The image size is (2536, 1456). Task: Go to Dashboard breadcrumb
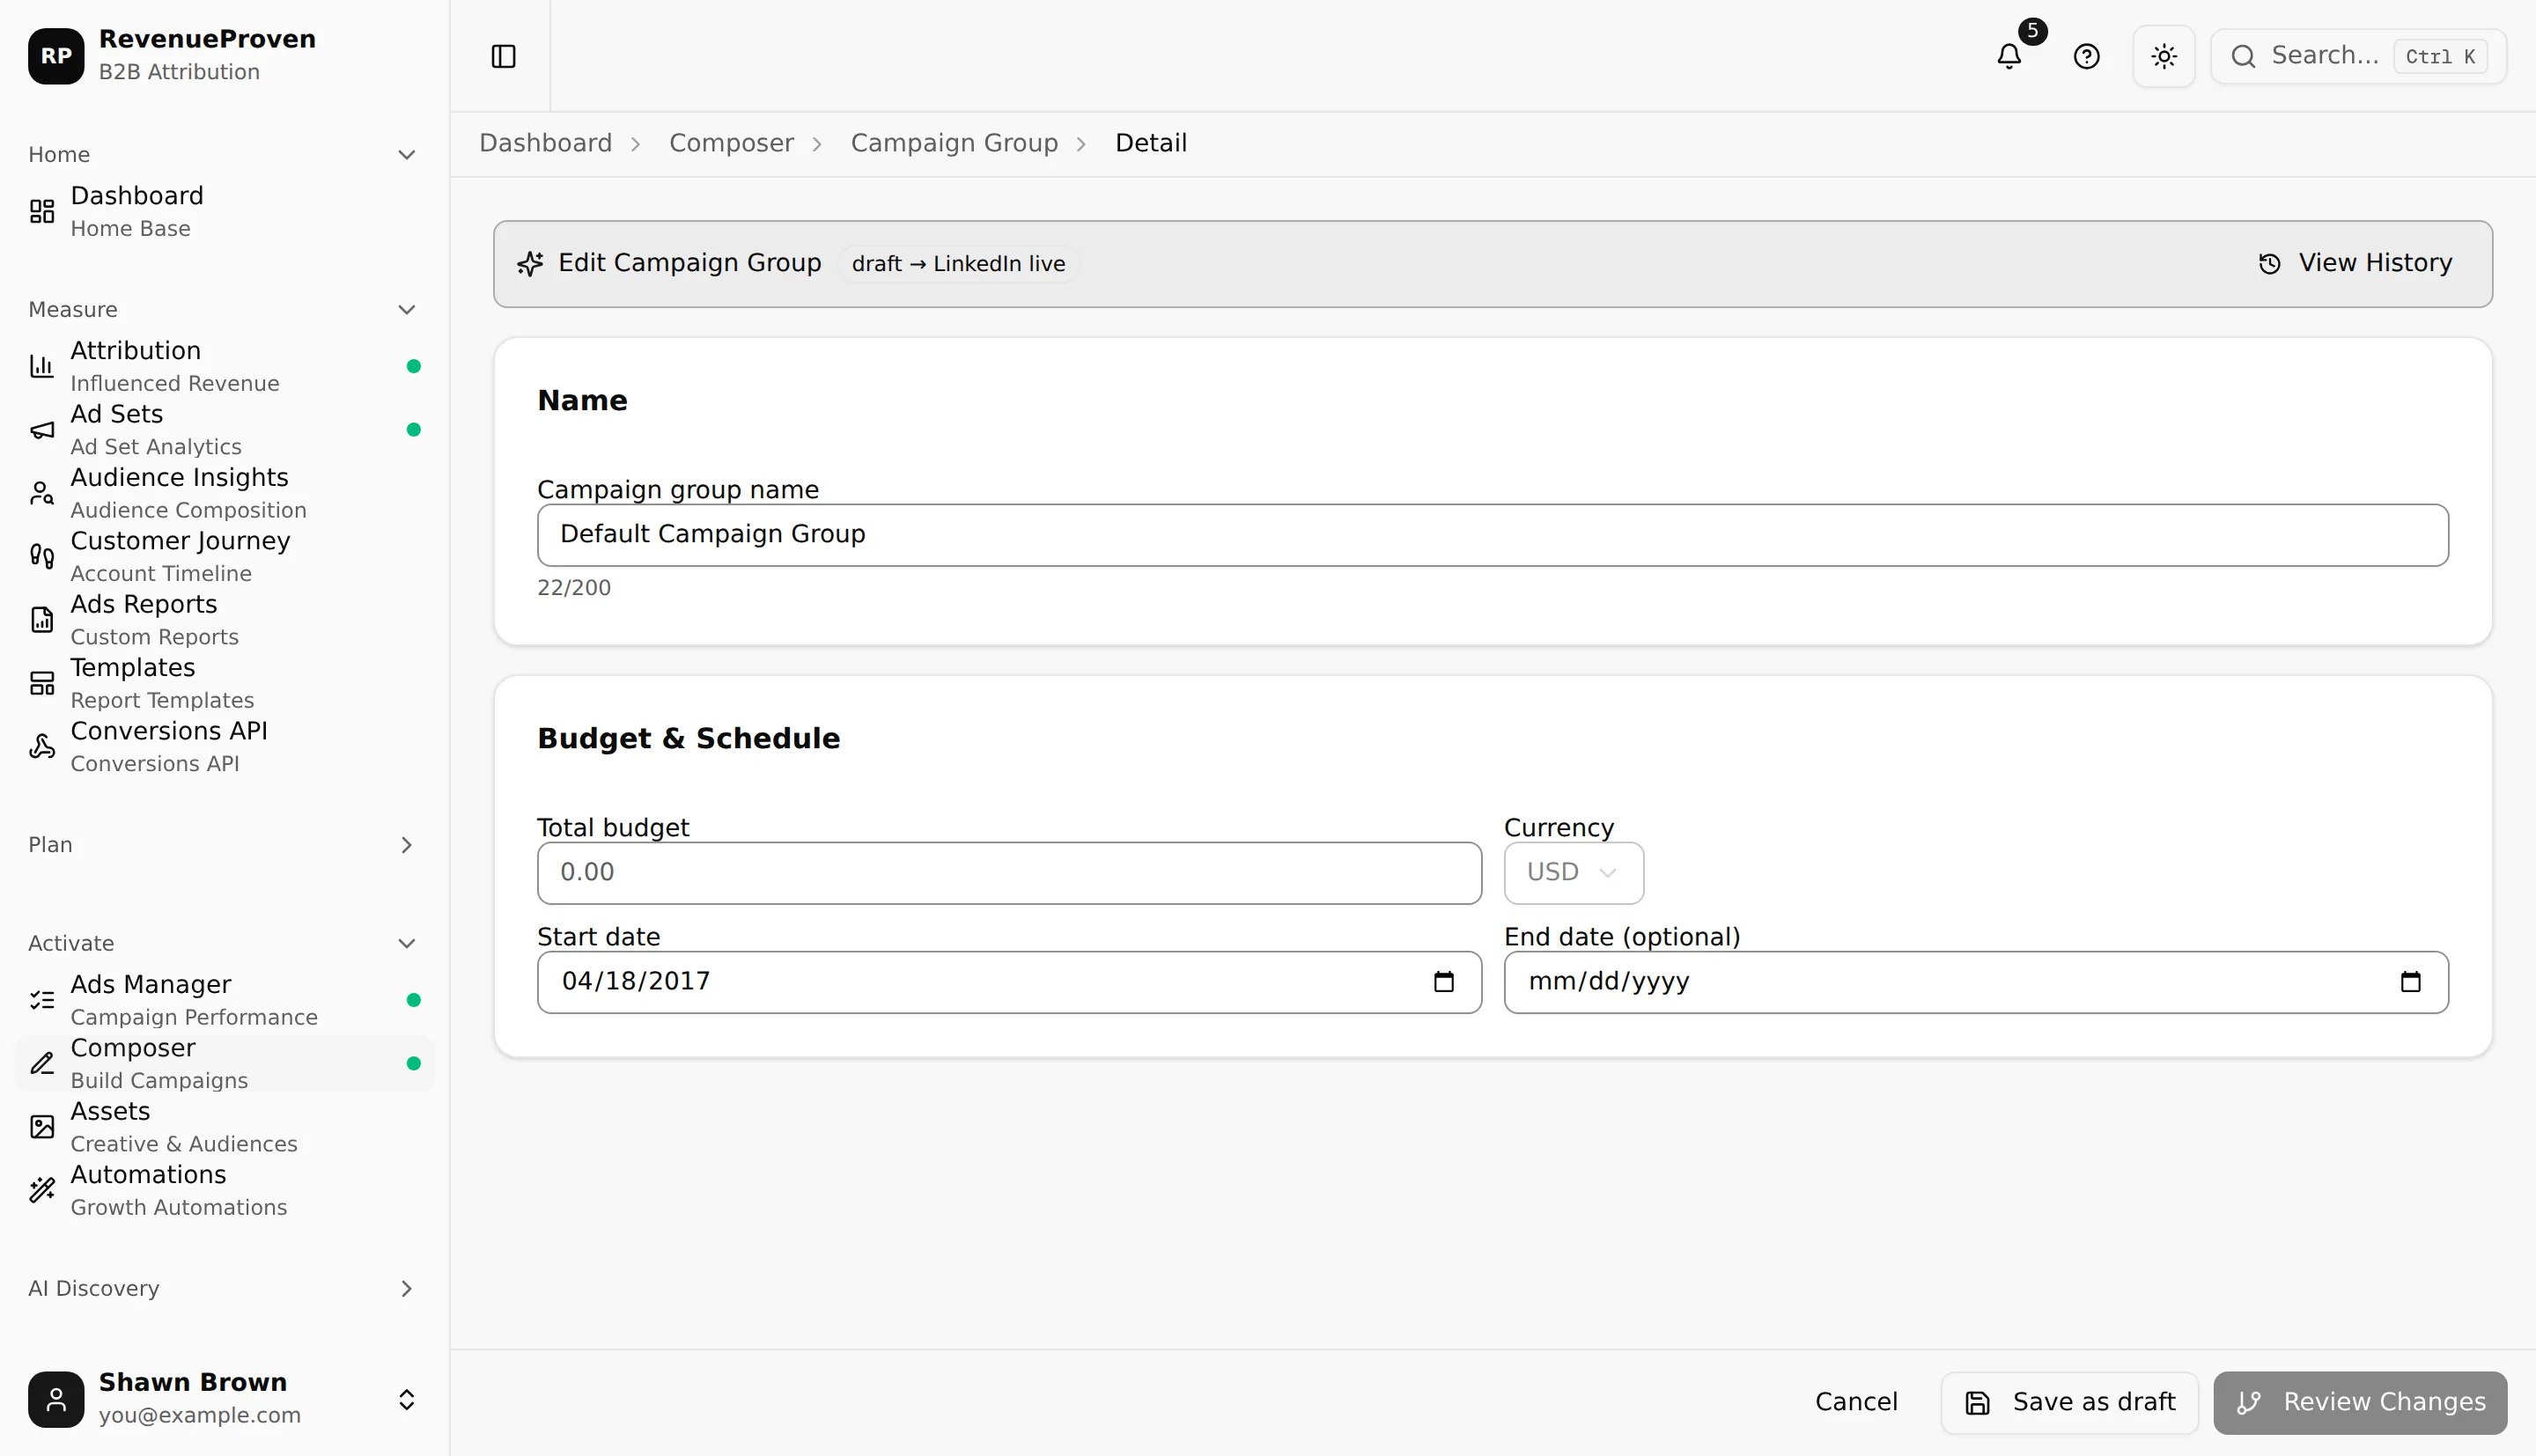click(545, 143)
